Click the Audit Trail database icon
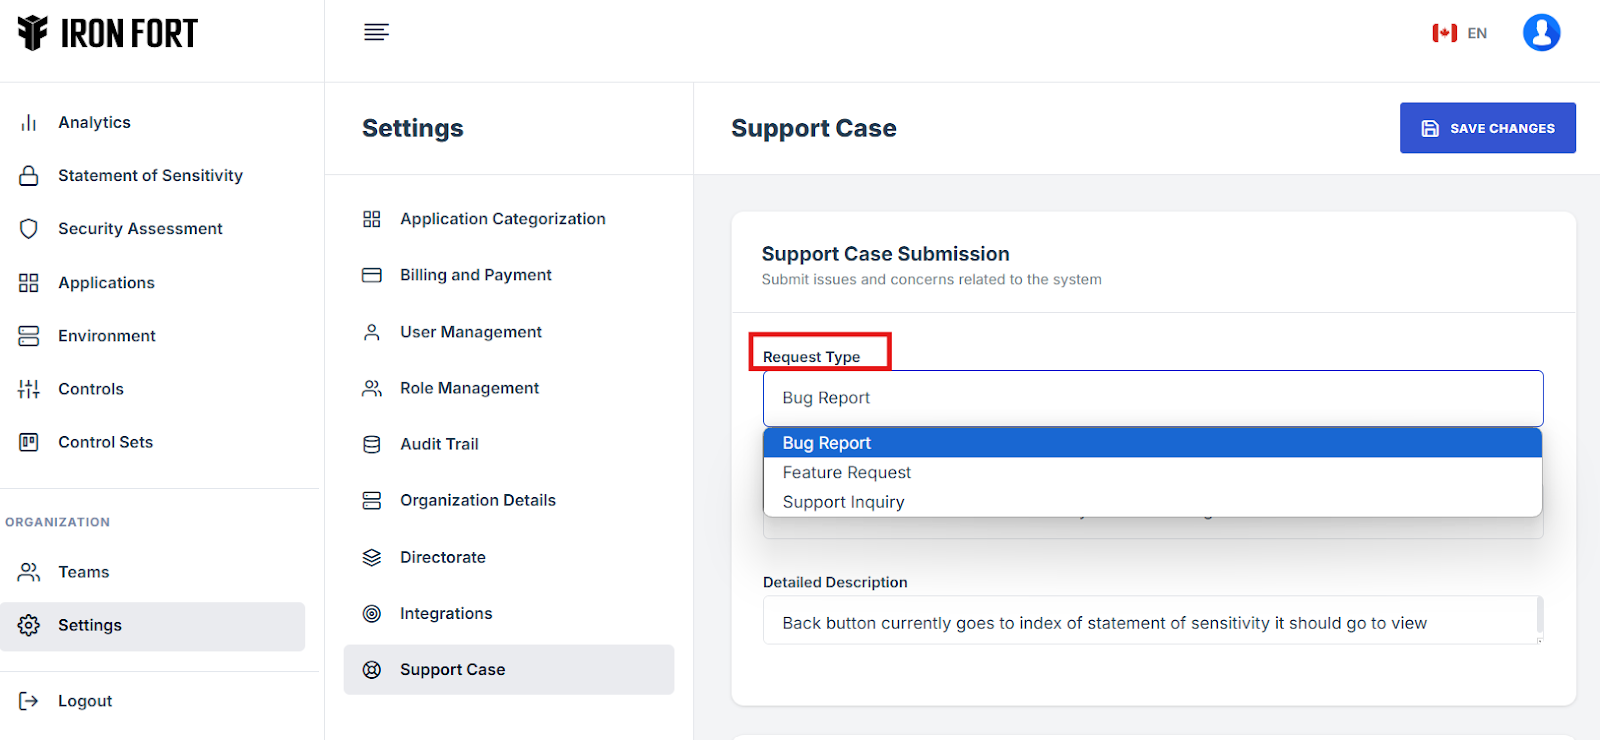Viewport: 1600px width, 740px height. [x=372, y=444]
